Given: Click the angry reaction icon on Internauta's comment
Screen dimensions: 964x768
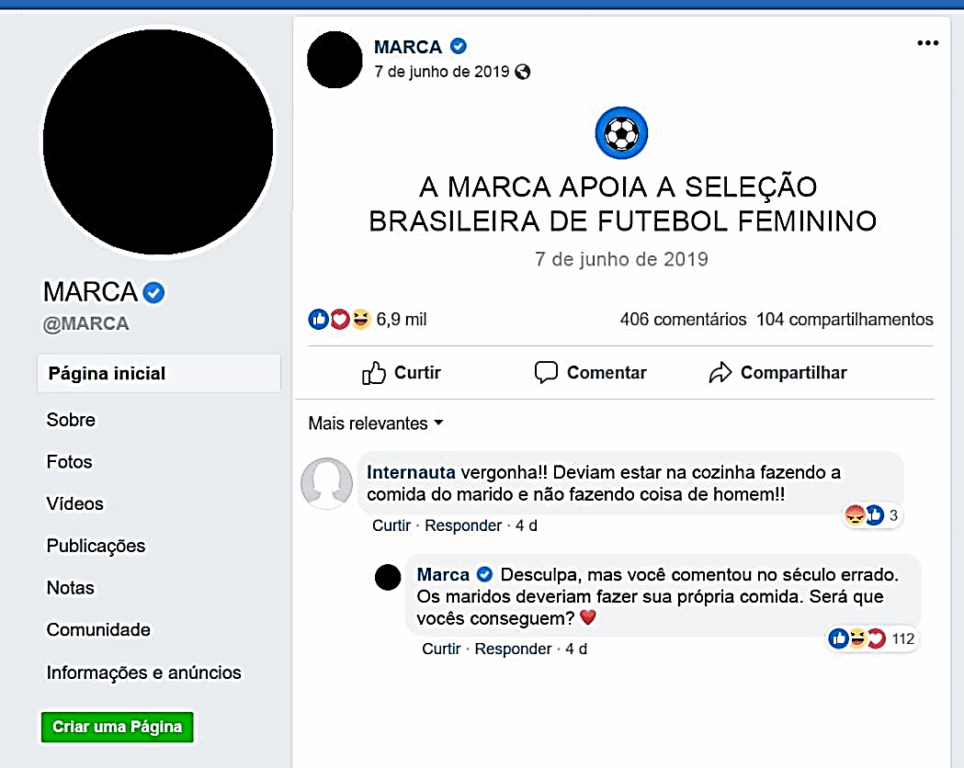Looking at the screenshot, I should pos(855,514).
